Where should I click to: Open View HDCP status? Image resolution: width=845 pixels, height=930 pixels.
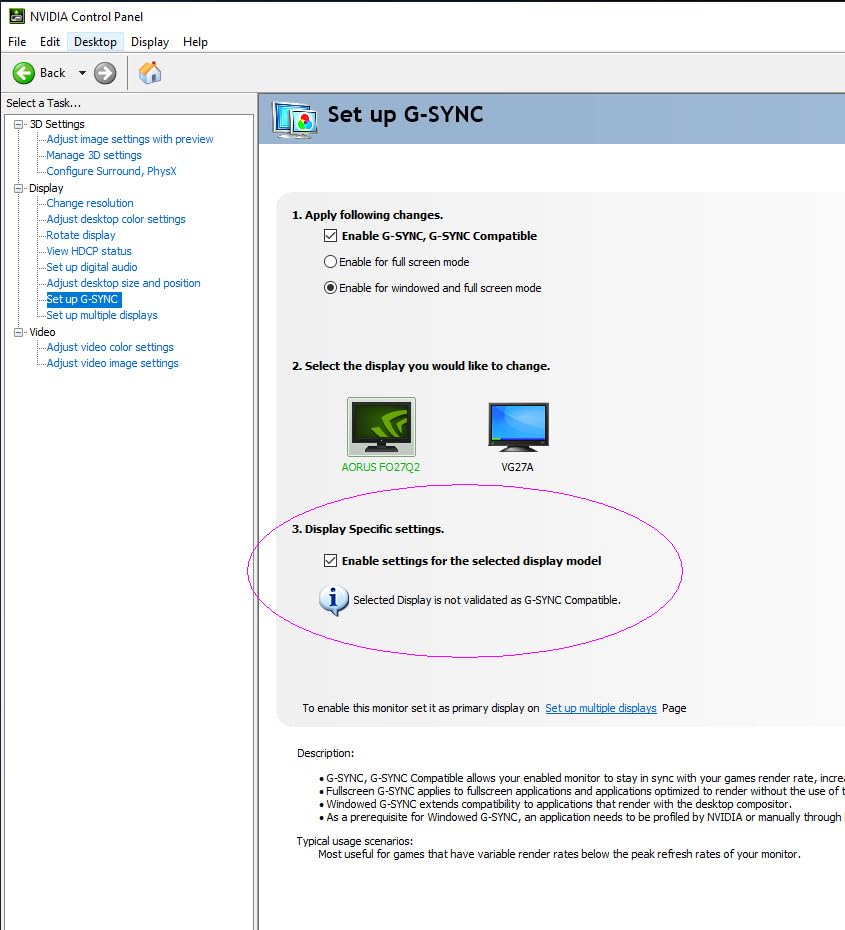point(89,251)
